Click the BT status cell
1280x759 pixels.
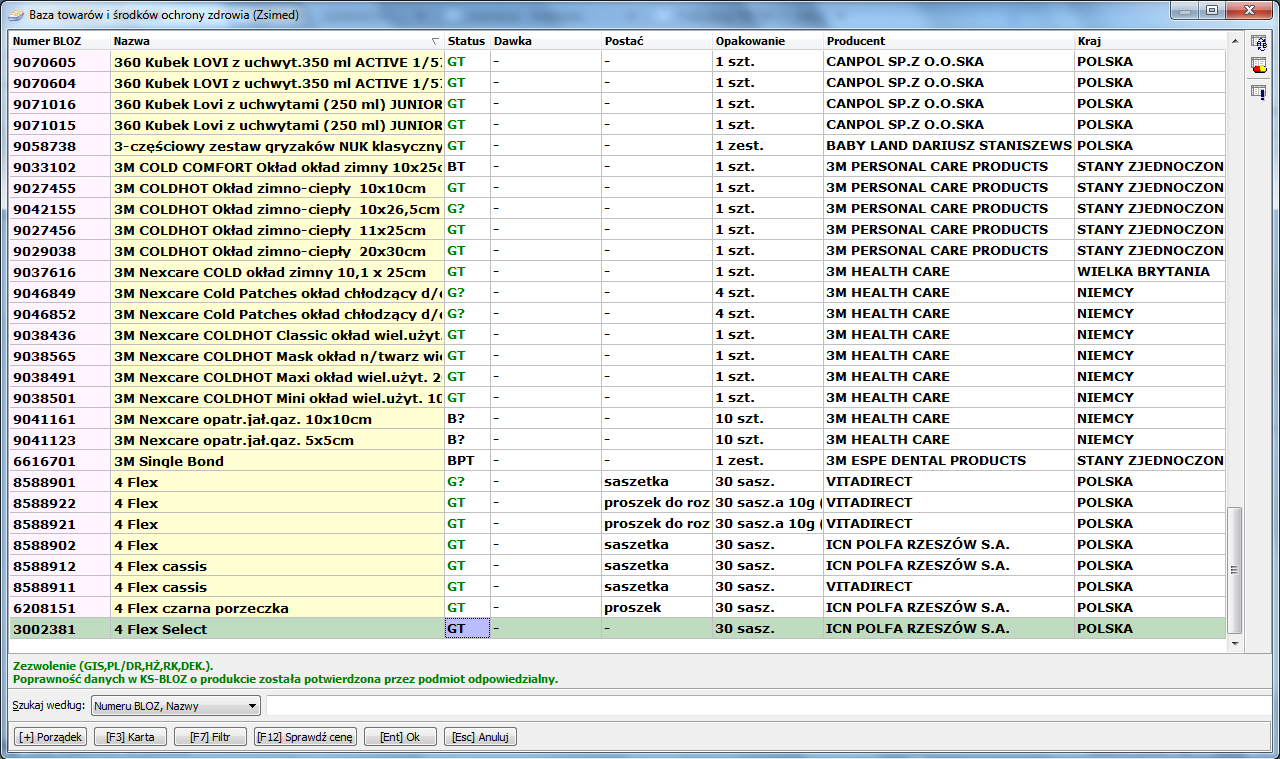[x=467, y=167]
